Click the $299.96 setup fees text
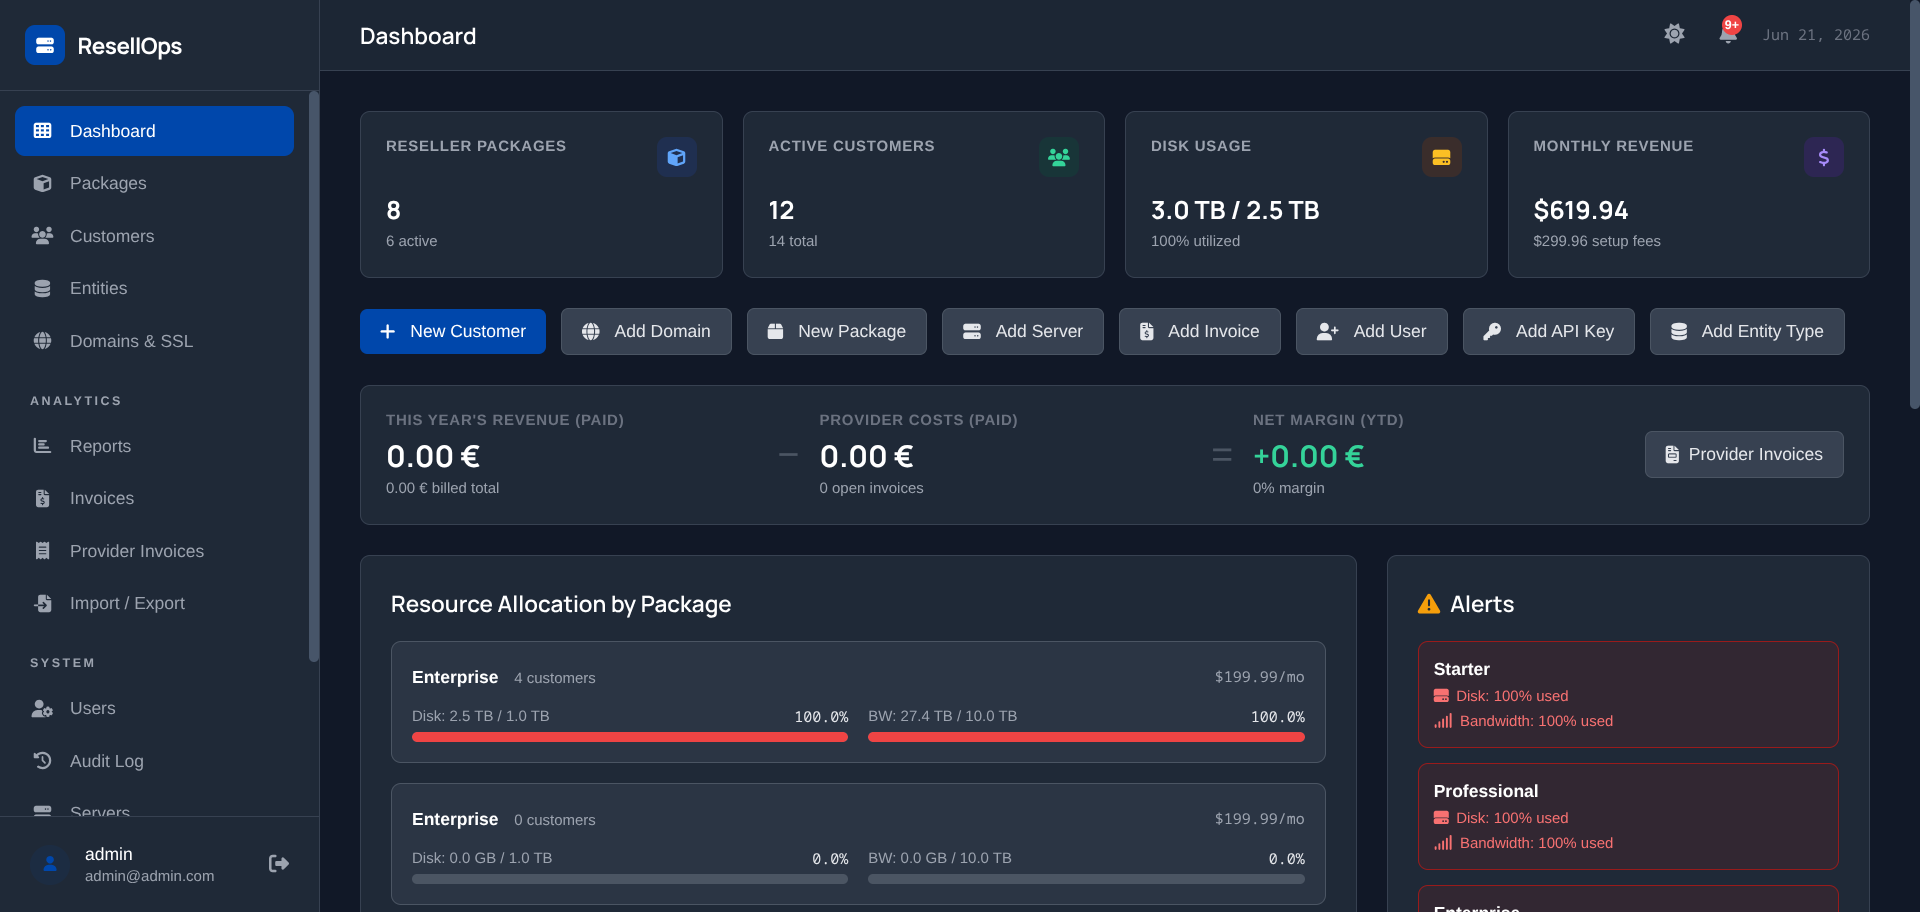1920x912 pixels. [1597, 241]
